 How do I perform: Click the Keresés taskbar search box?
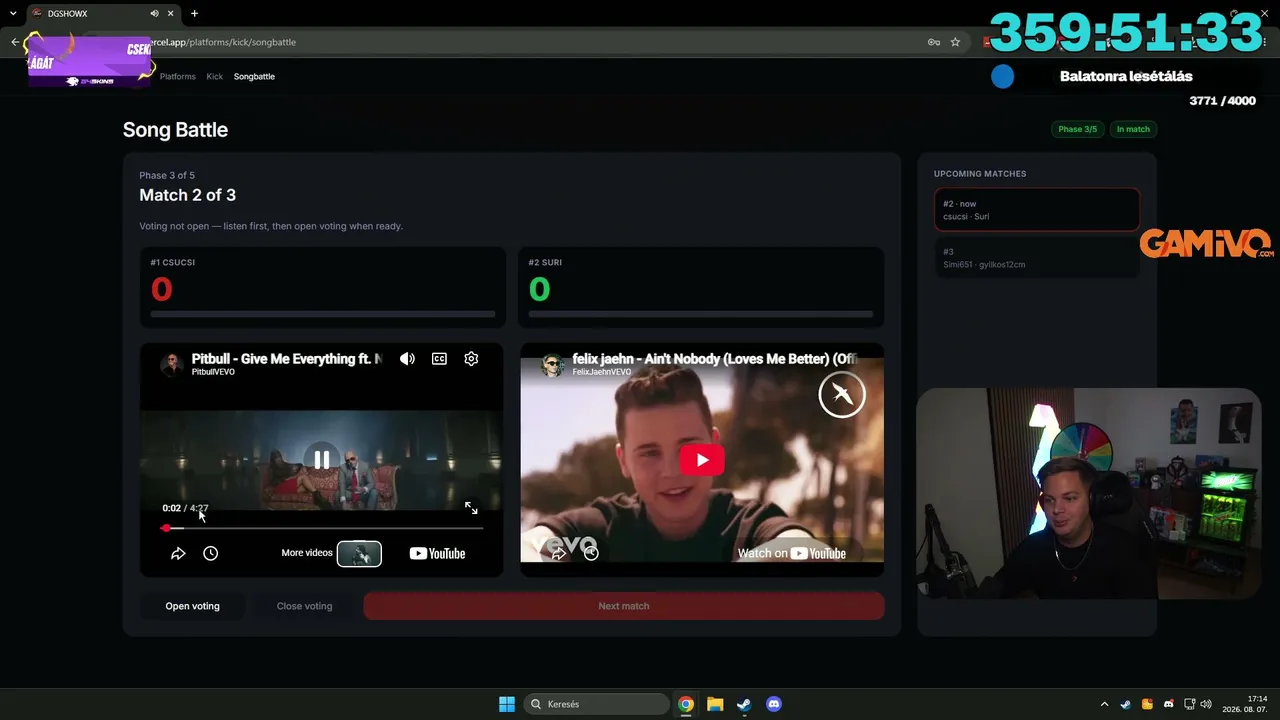597,704
